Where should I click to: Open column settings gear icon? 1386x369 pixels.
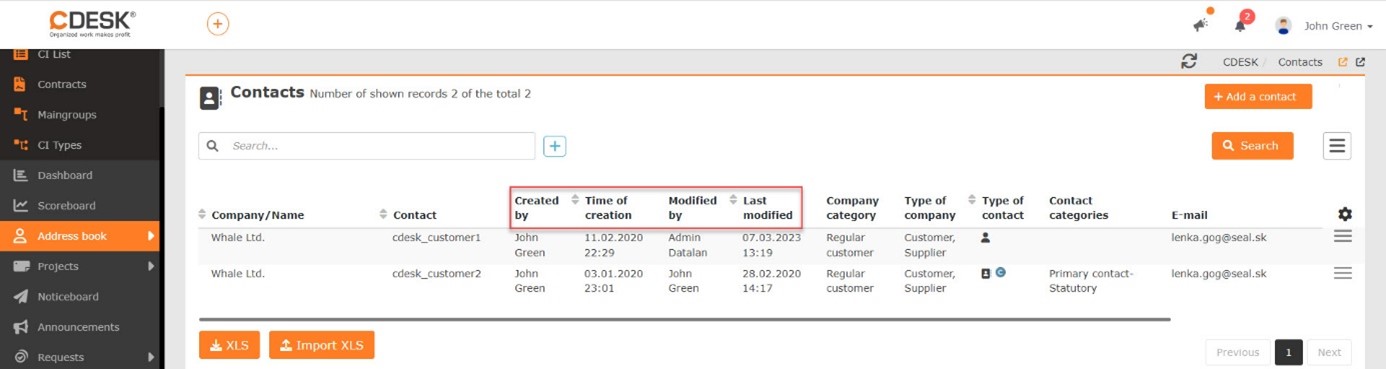pos(1345,214)
